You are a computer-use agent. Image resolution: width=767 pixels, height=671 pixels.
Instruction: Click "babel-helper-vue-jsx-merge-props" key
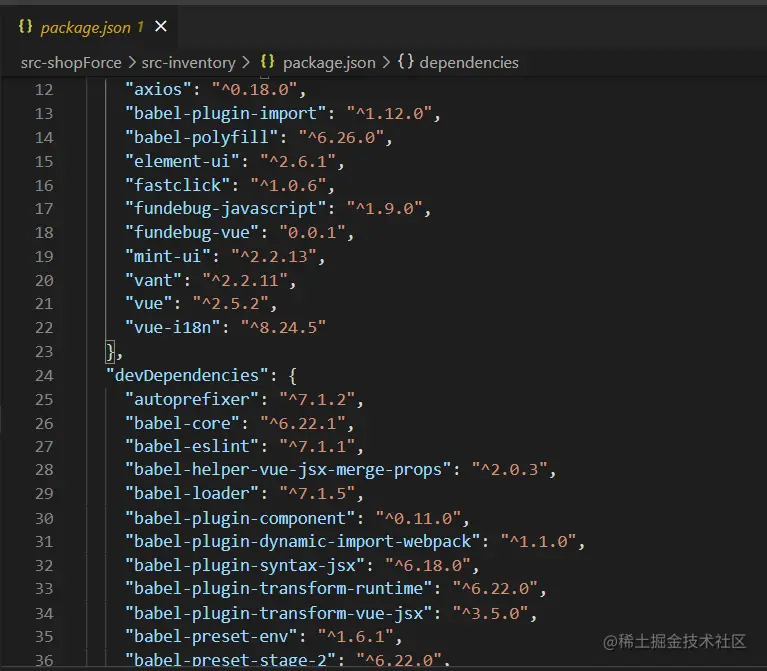(x=288, y=470)
